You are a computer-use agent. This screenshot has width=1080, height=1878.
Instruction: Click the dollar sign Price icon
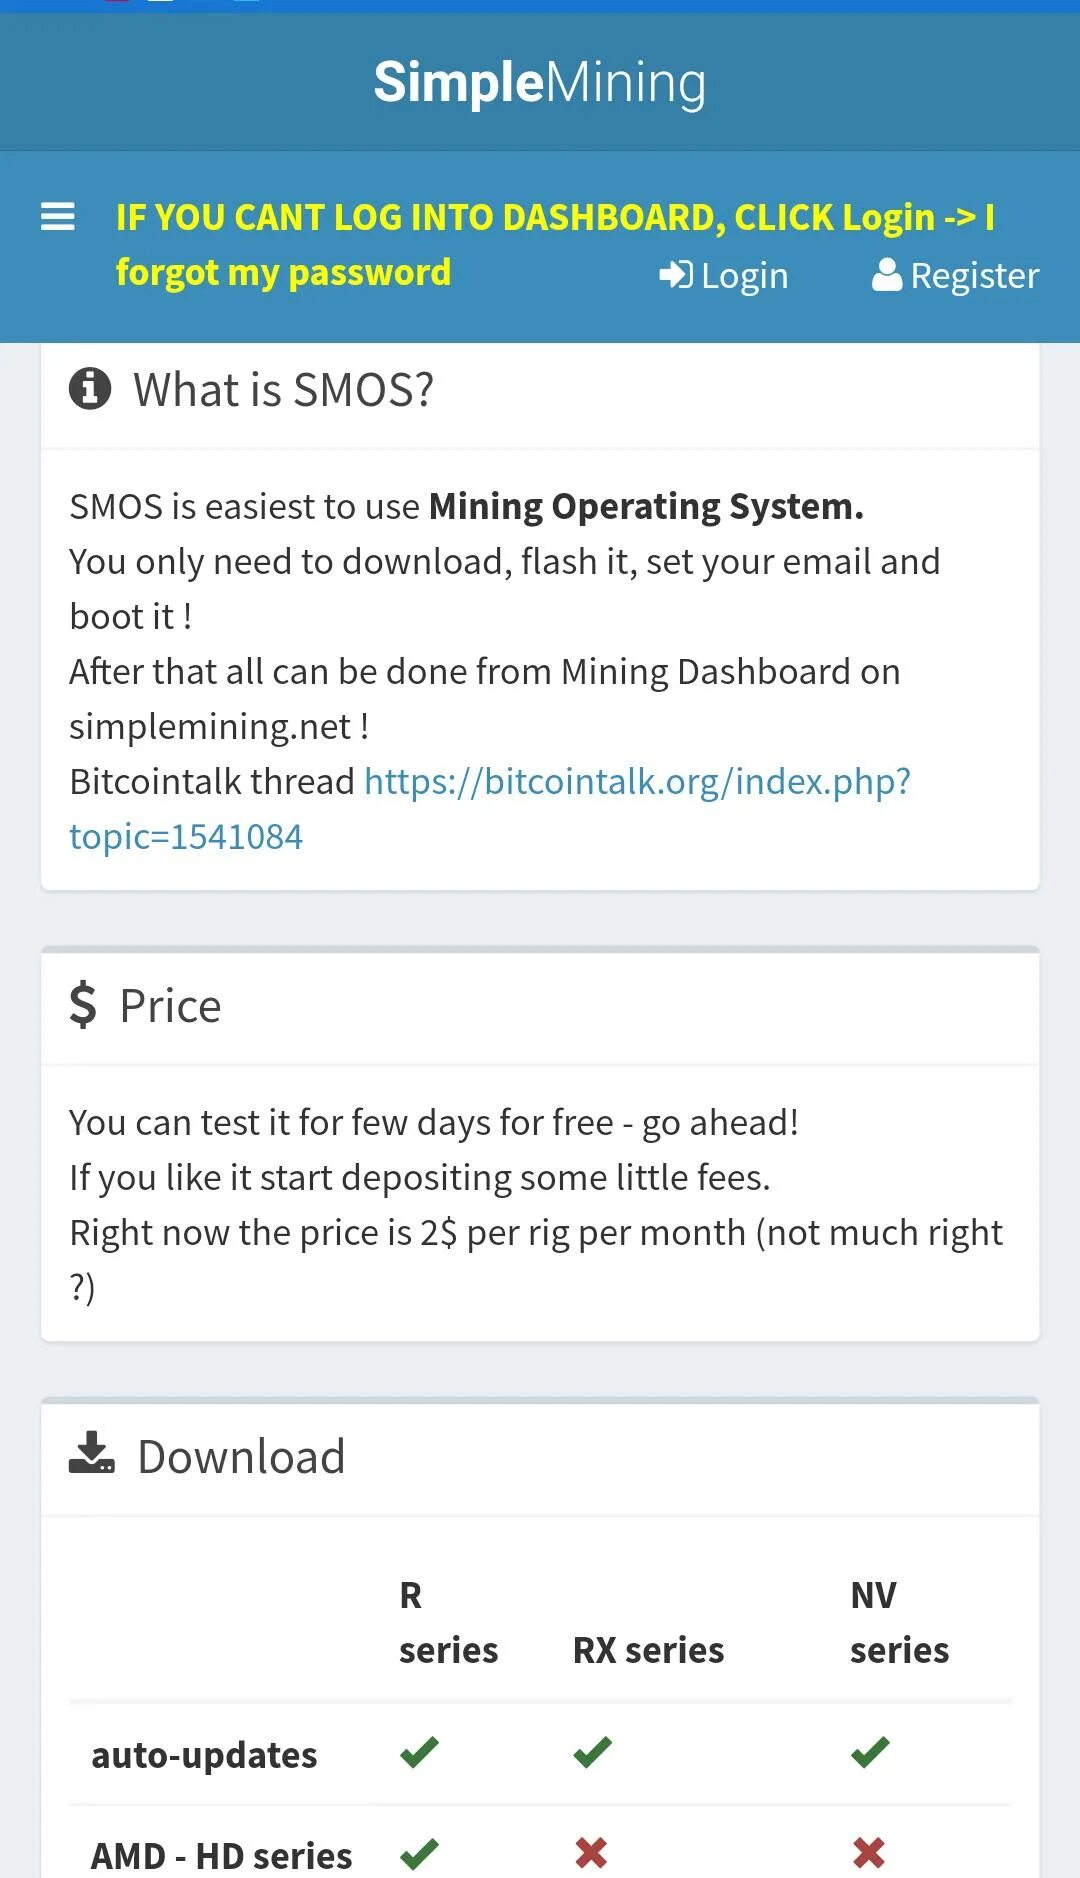point(83,1005)
